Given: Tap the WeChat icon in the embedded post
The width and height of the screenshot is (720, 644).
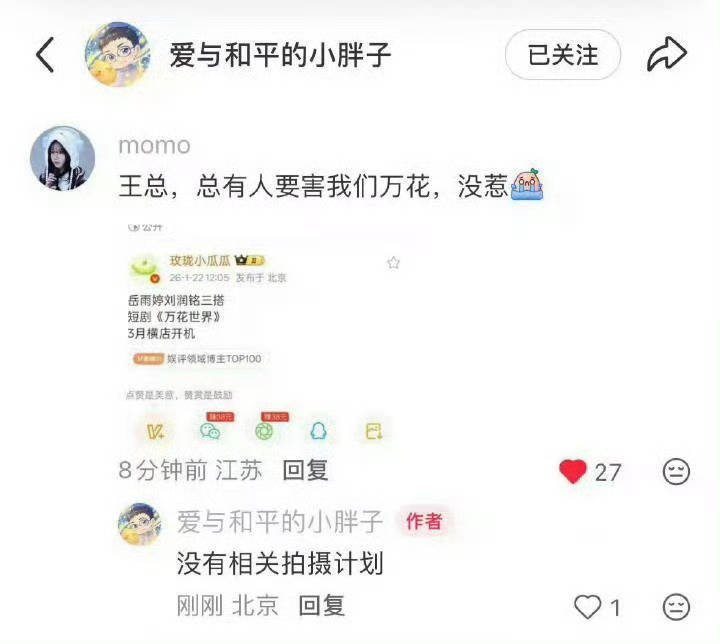Looking at the screenshot, I should 210,431.
